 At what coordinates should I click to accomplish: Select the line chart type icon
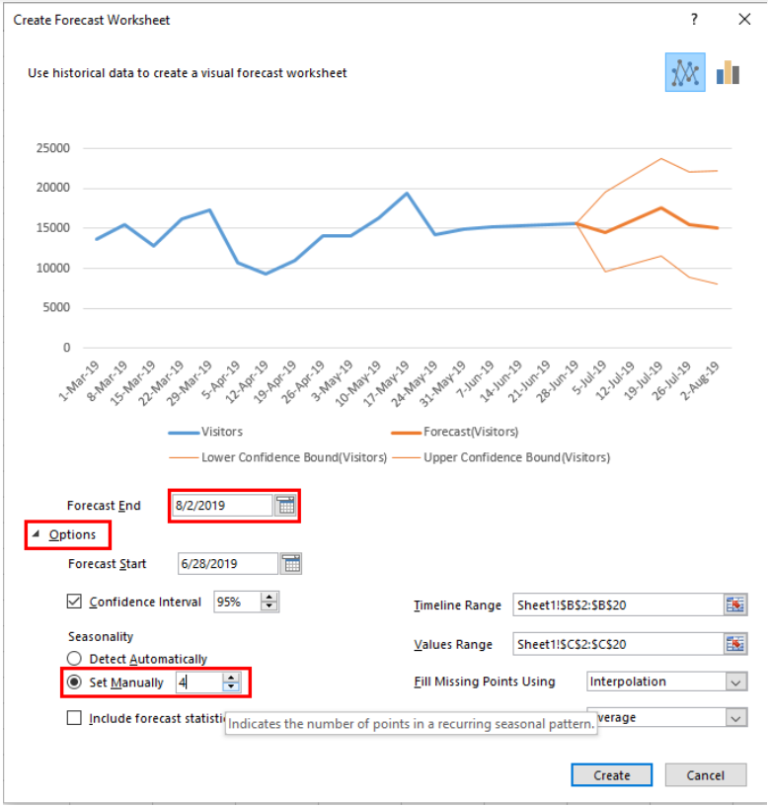click(x=685, y=73)
